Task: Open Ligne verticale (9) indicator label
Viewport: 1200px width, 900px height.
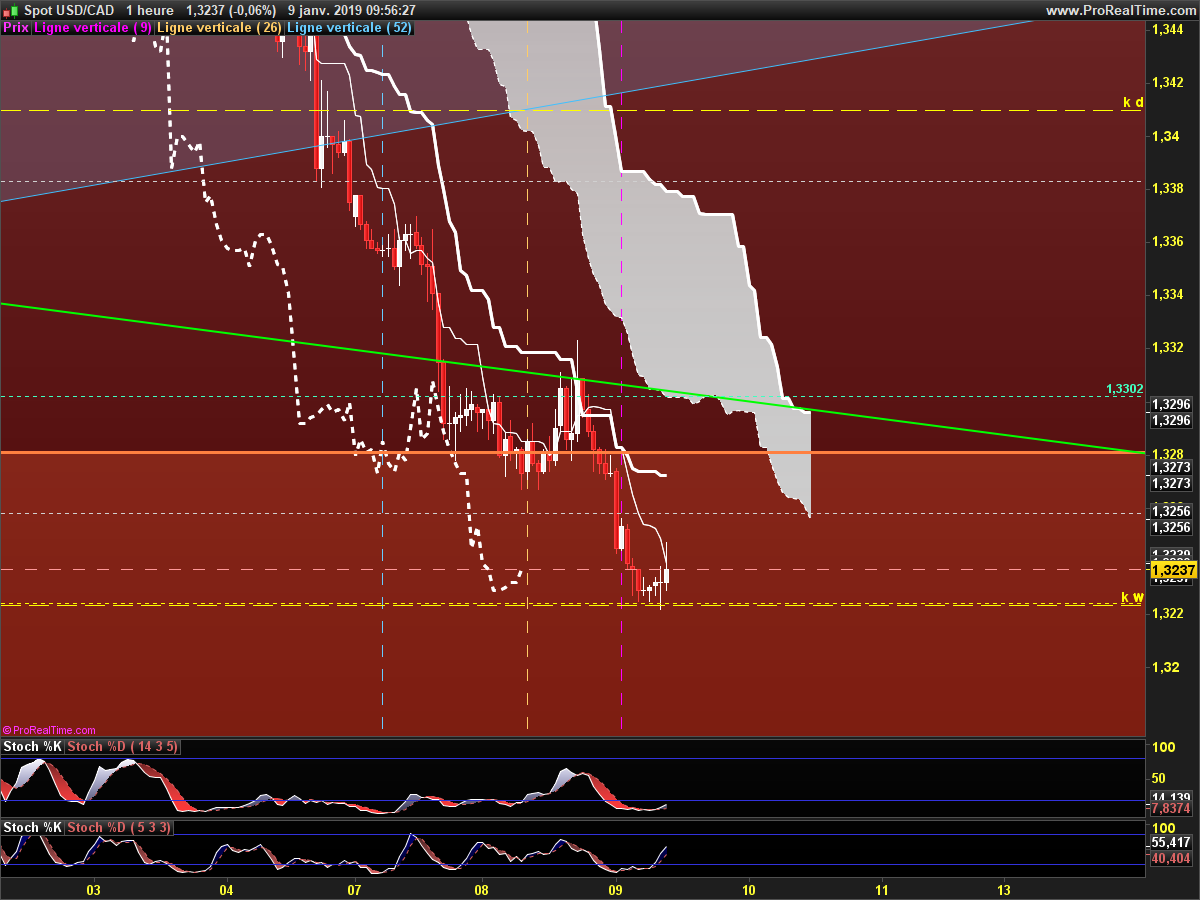Action: click(94, 28)
